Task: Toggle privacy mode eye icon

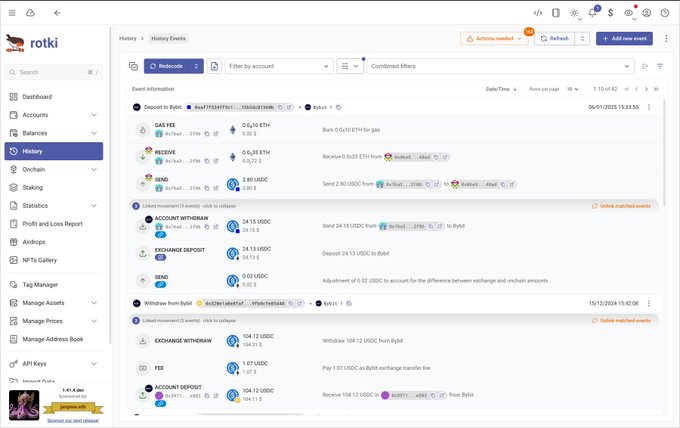Action: (628, 13)
